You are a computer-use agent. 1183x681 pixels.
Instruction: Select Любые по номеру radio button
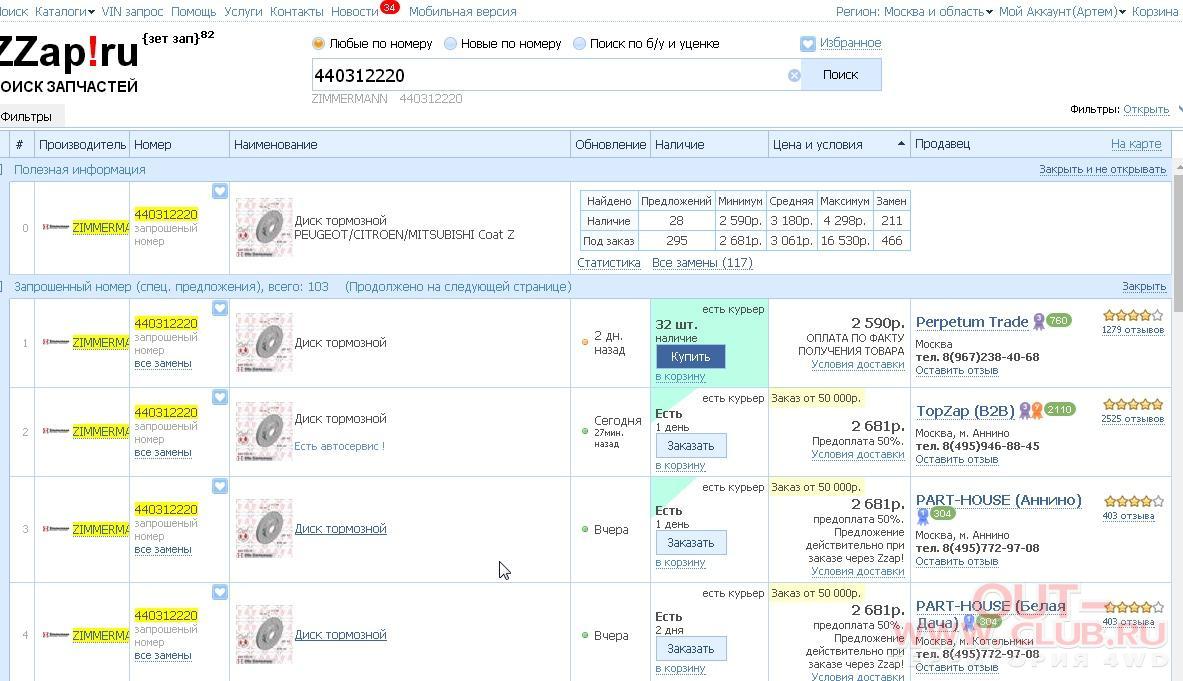318,44
